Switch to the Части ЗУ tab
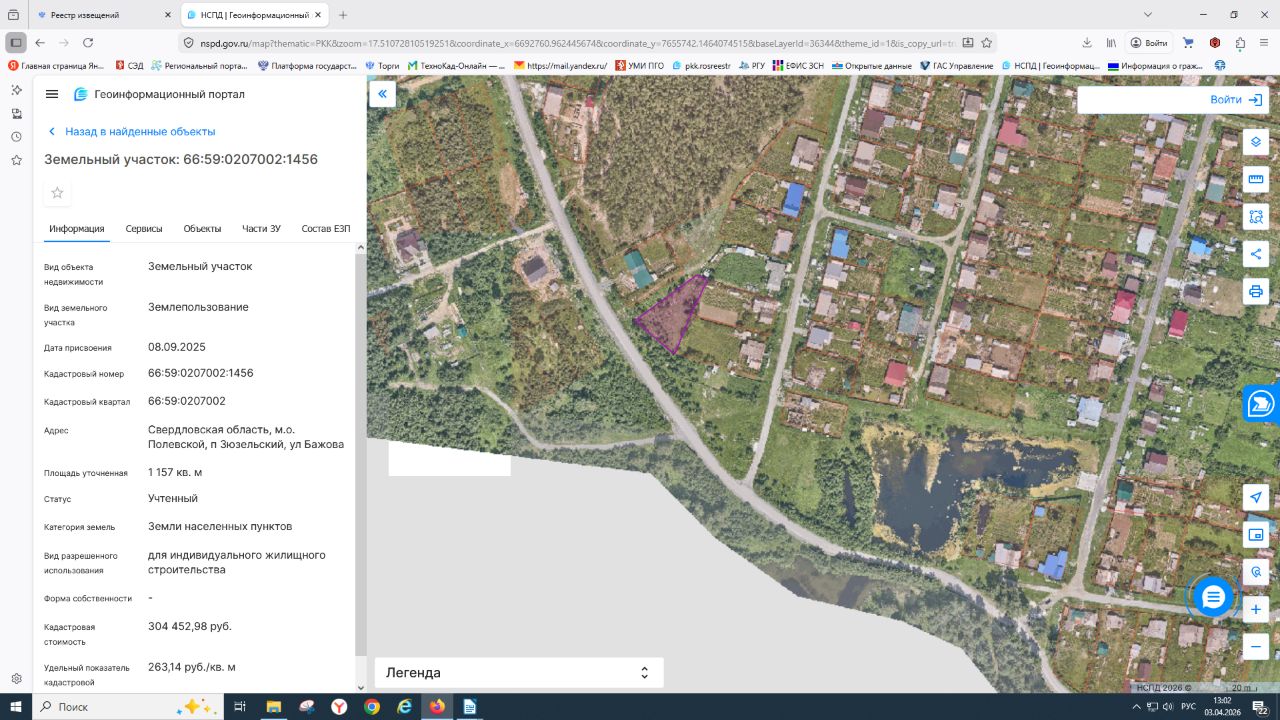The height and width of the screenshot is (720, 1280). [261, 229]
